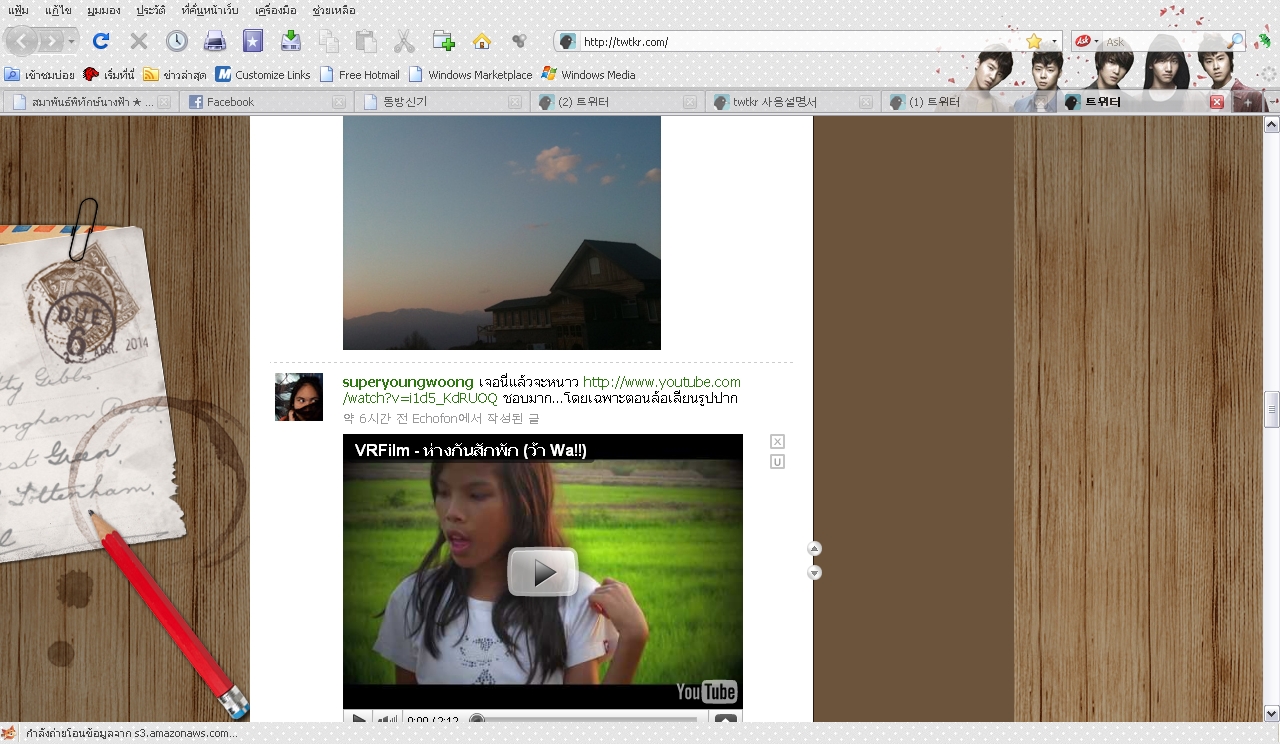This screenshot has width=1280, height=744.
Task: Open the bookmarks star book icon
Action: click(253, 41)
